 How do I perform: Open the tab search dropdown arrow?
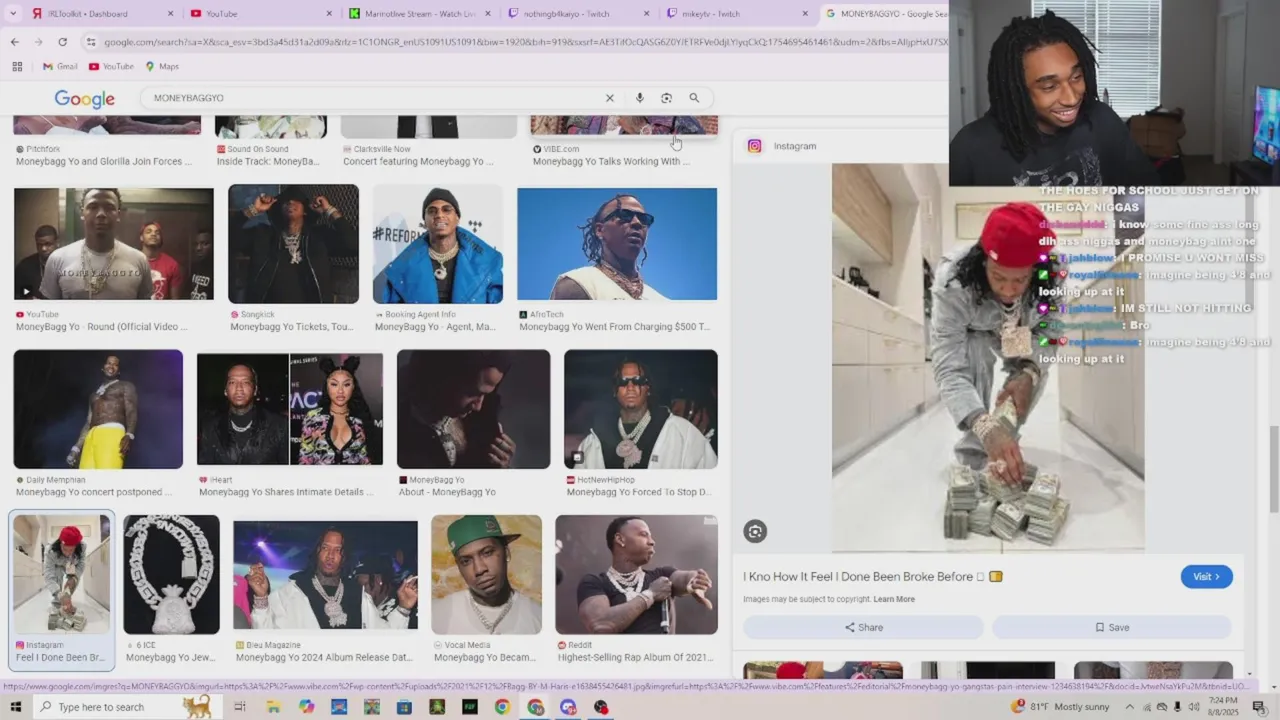tap(13, 14)
